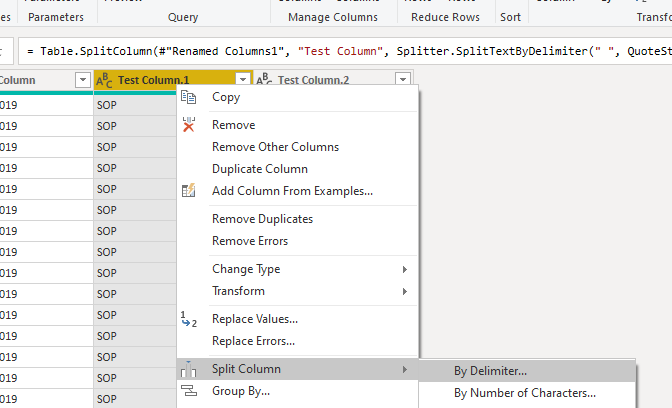
Task: Click the Add Column From Examples icon
Action: click(189, 190)
